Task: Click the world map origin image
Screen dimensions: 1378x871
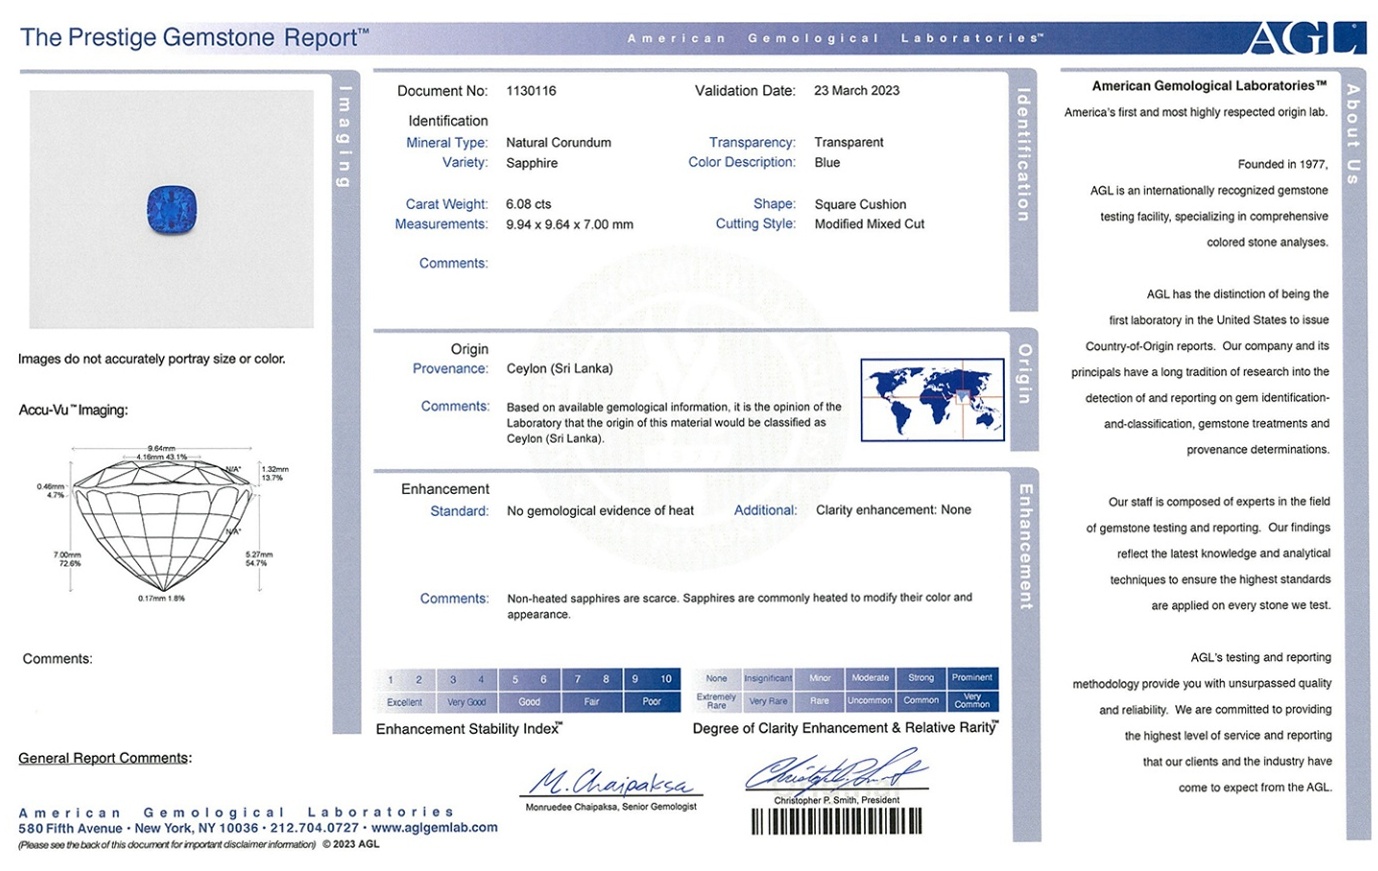Action: pos(932,399)
